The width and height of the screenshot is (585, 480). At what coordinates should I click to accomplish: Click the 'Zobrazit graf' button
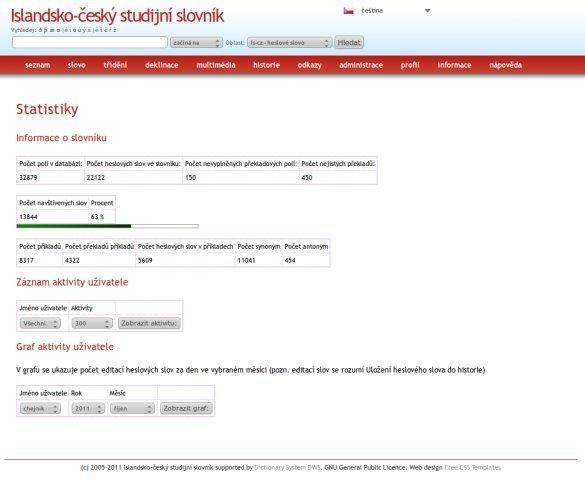click(x=186, y=408)
